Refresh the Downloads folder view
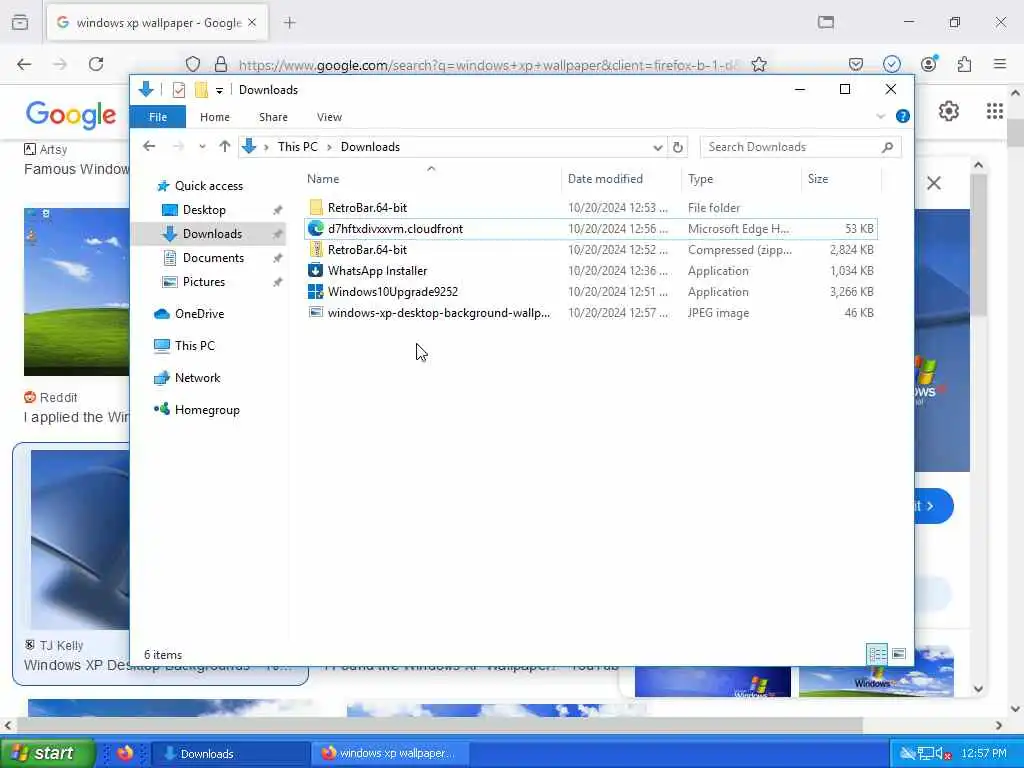This screenshot has width=1024, height=768. click(678, 148)
